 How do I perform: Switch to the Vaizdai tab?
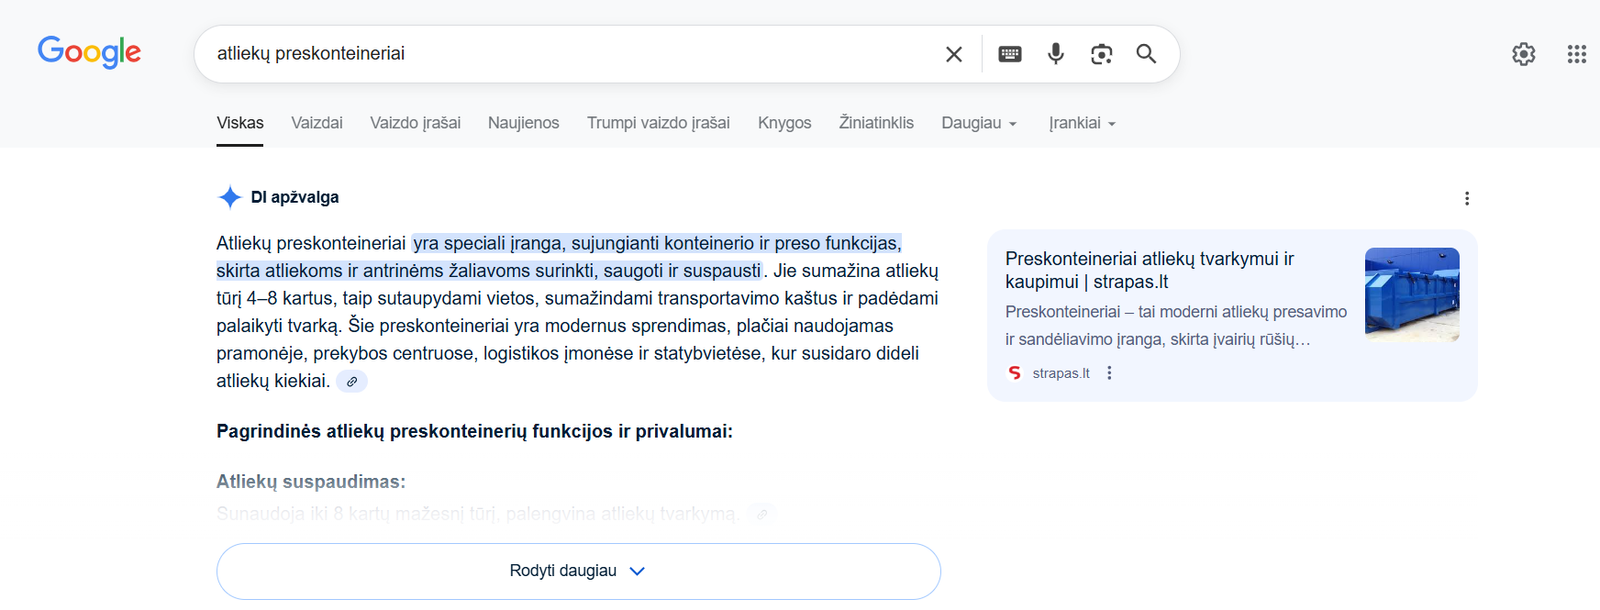[x=316, y=123]
